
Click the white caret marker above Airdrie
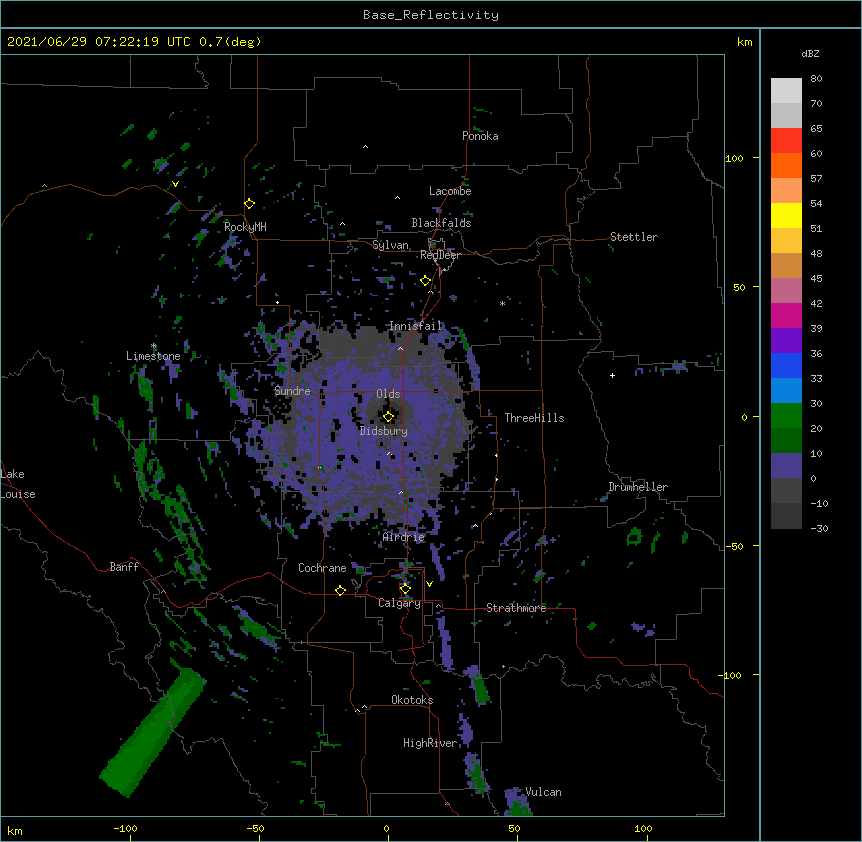[401, 492]
